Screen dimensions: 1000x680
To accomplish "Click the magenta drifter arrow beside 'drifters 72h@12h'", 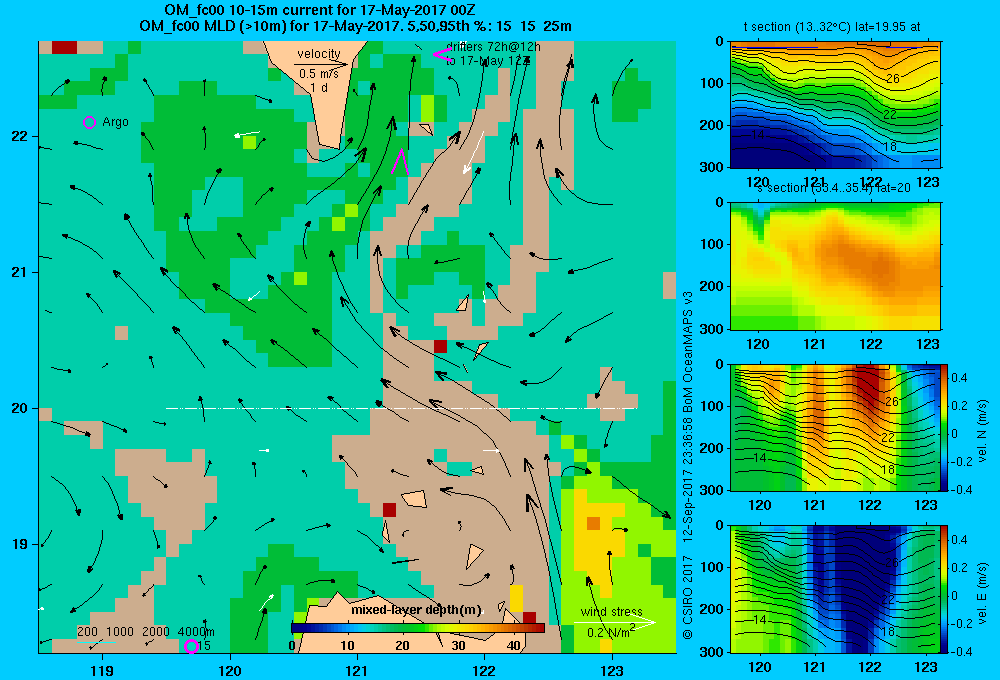I will 443,55.
